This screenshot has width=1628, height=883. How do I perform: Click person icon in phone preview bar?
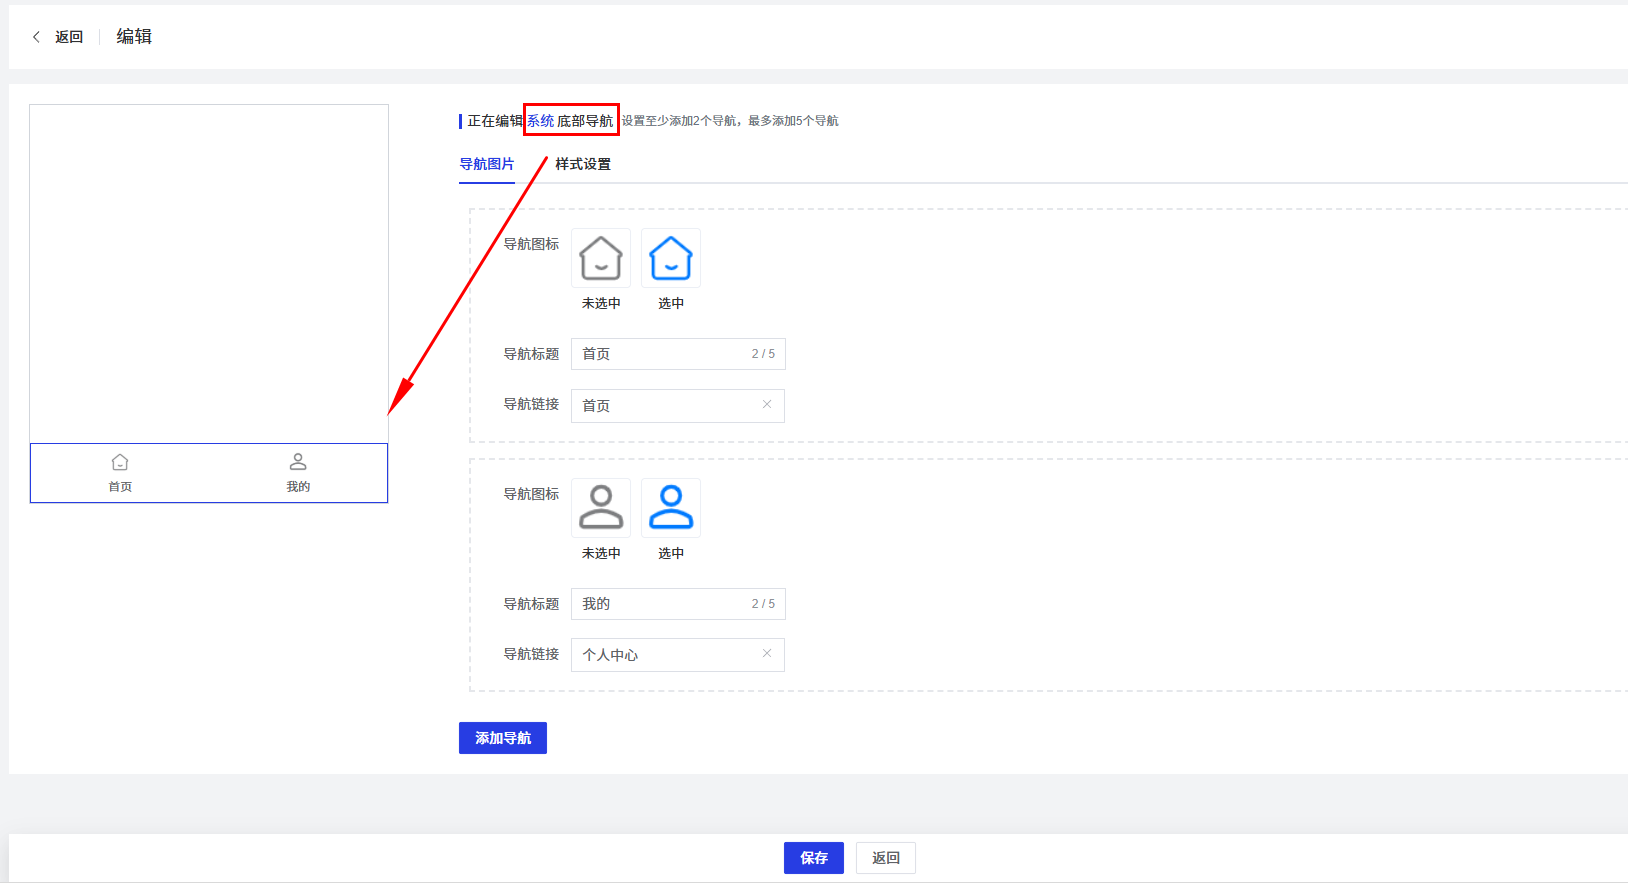pyautogui.click(x=298, y=462)
